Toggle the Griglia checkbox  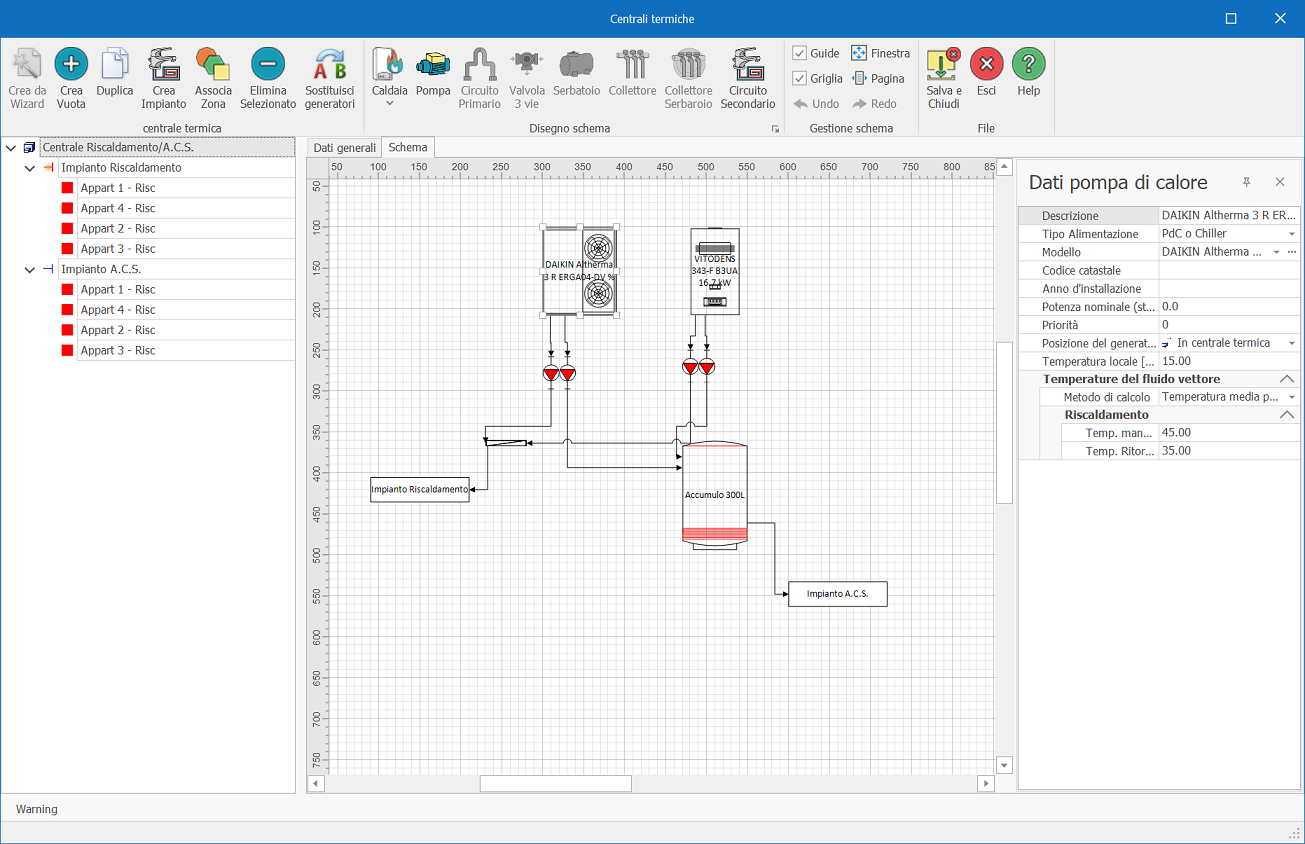[x=800, y=78]
